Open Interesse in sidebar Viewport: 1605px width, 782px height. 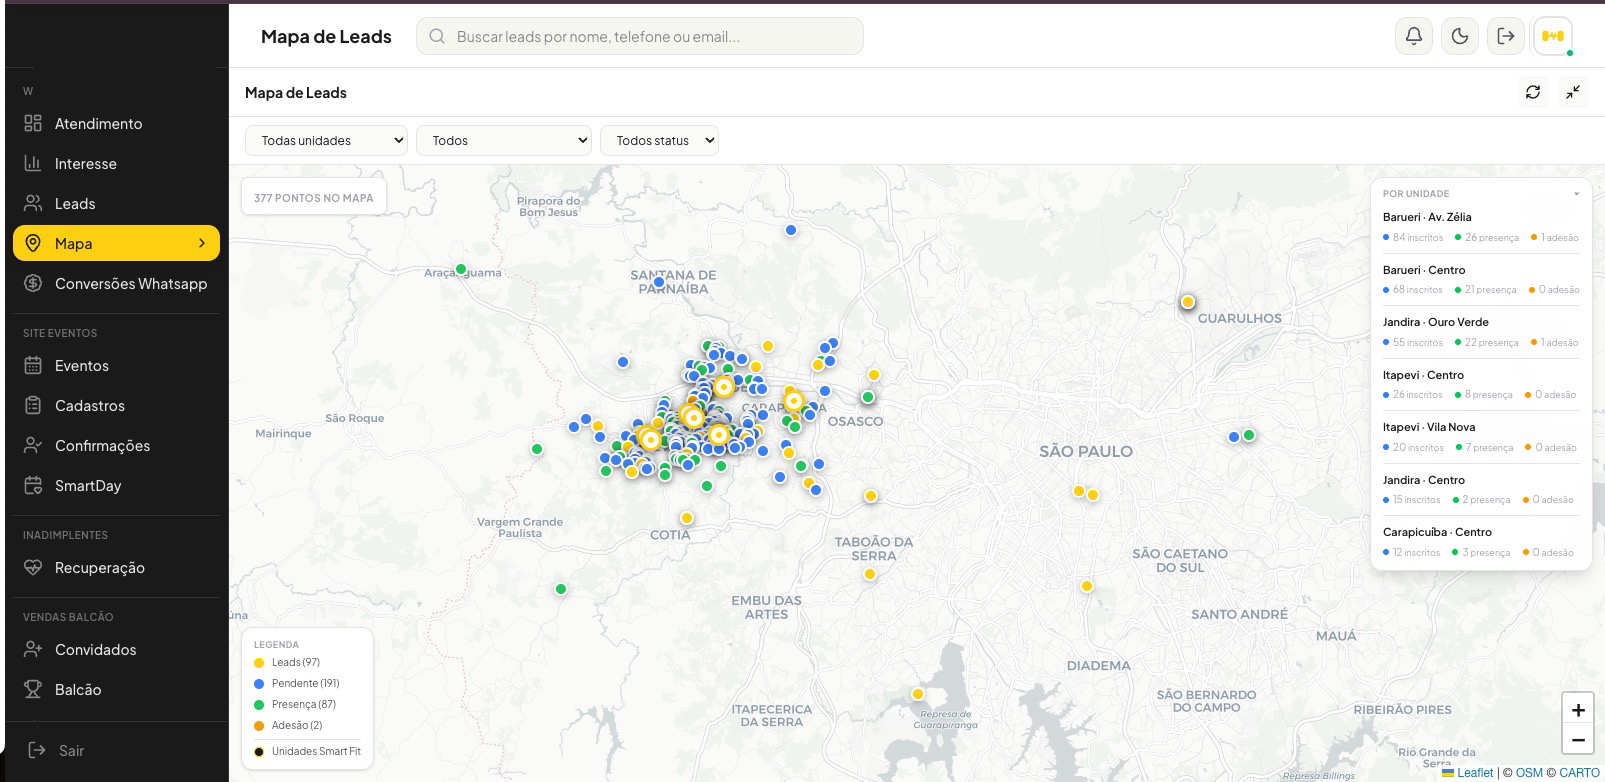point(116,163)
